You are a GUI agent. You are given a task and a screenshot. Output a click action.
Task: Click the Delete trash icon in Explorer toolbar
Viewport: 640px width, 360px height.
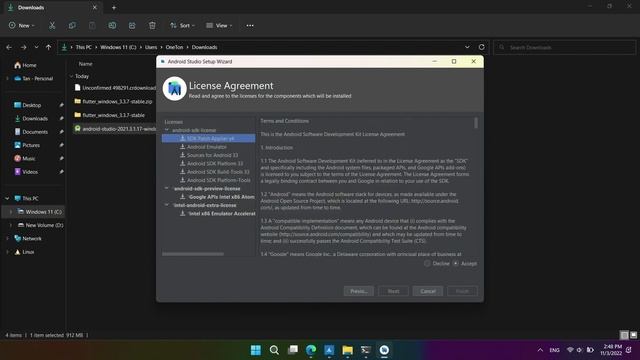pyautogui.click(x=152, y=25)
